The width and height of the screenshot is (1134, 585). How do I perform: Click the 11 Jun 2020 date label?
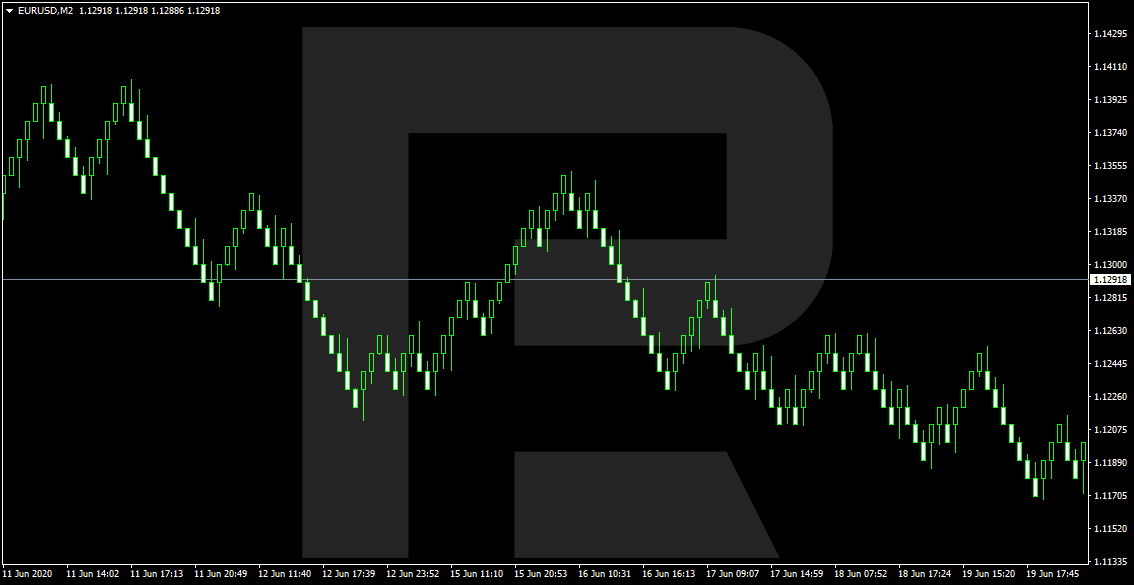[x=27, y=574]
